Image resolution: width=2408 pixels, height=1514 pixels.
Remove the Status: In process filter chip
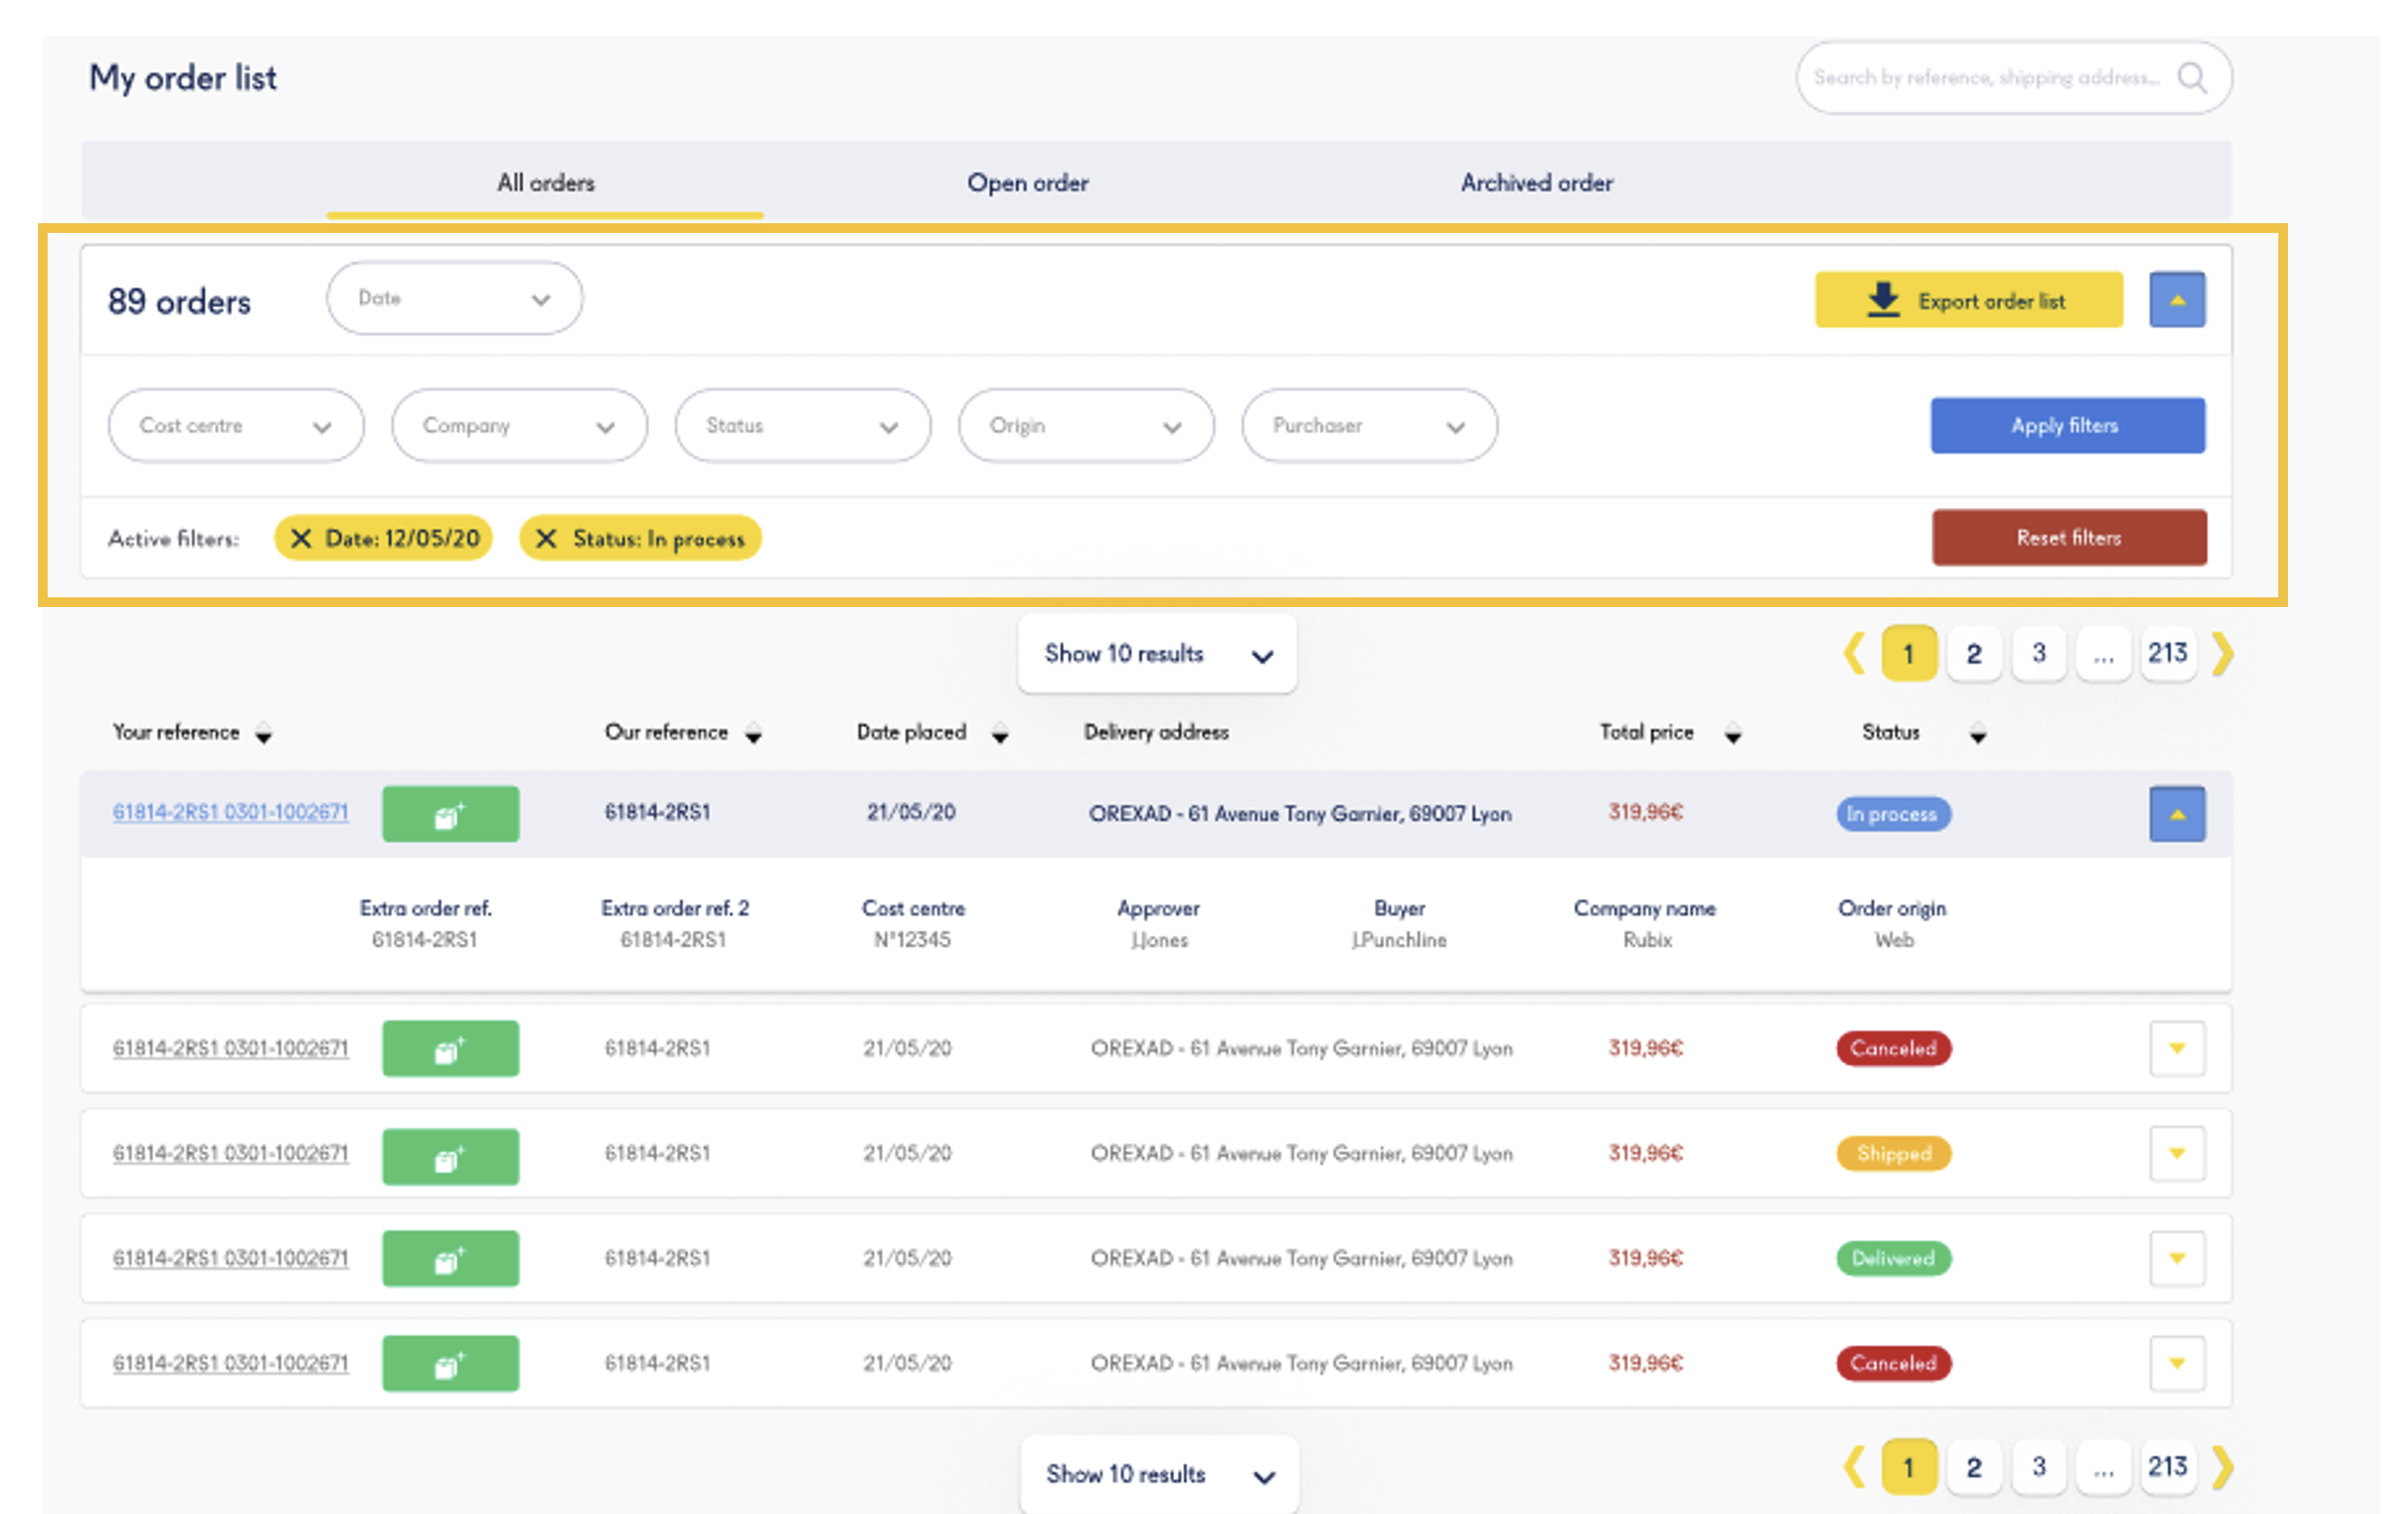546,538
